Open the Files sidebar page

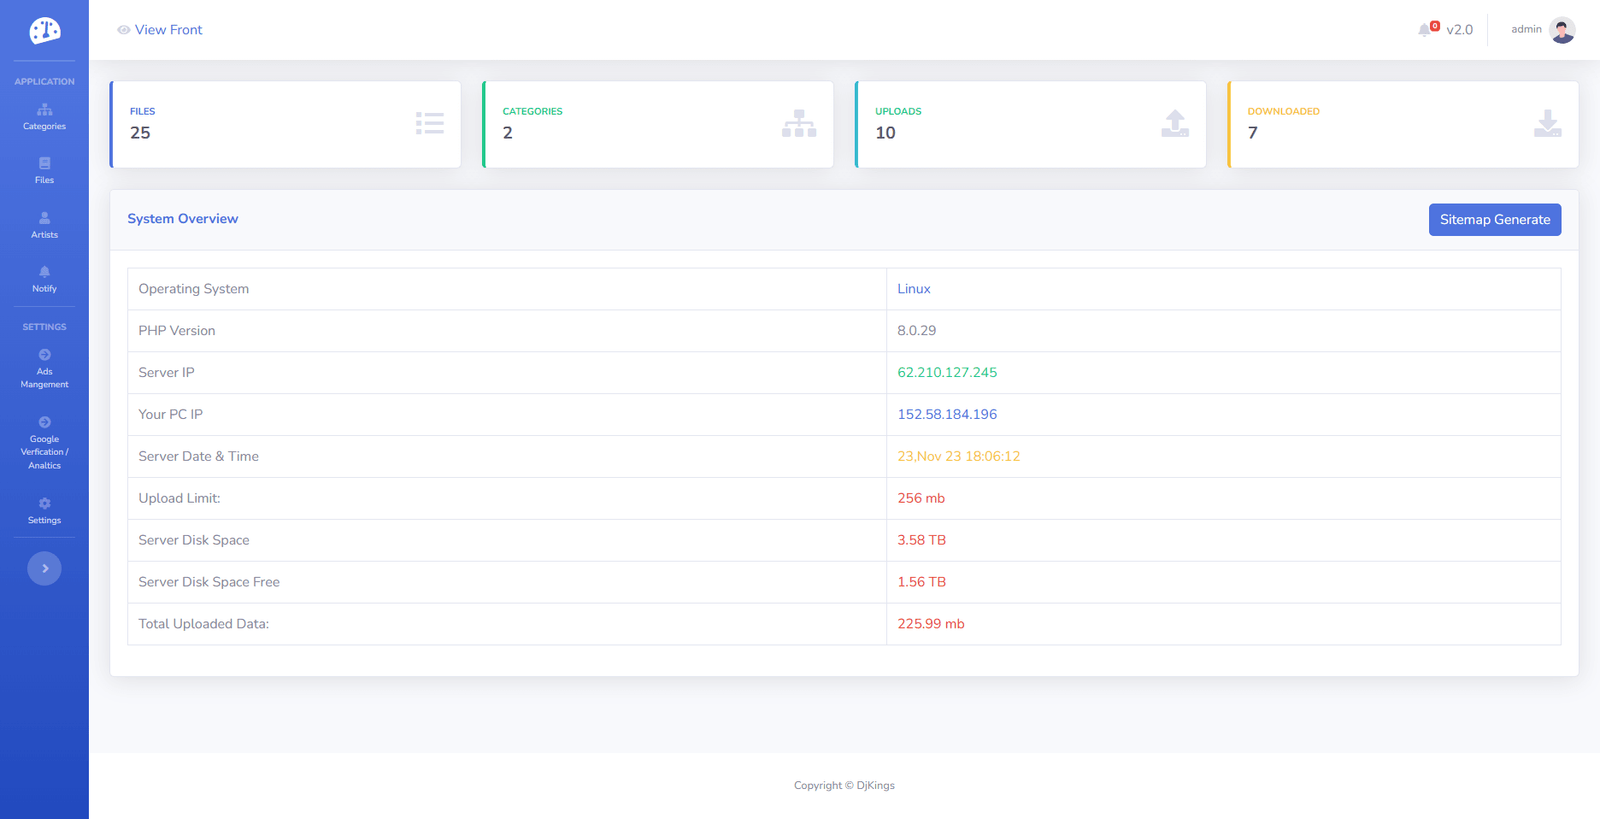(44, 171)
